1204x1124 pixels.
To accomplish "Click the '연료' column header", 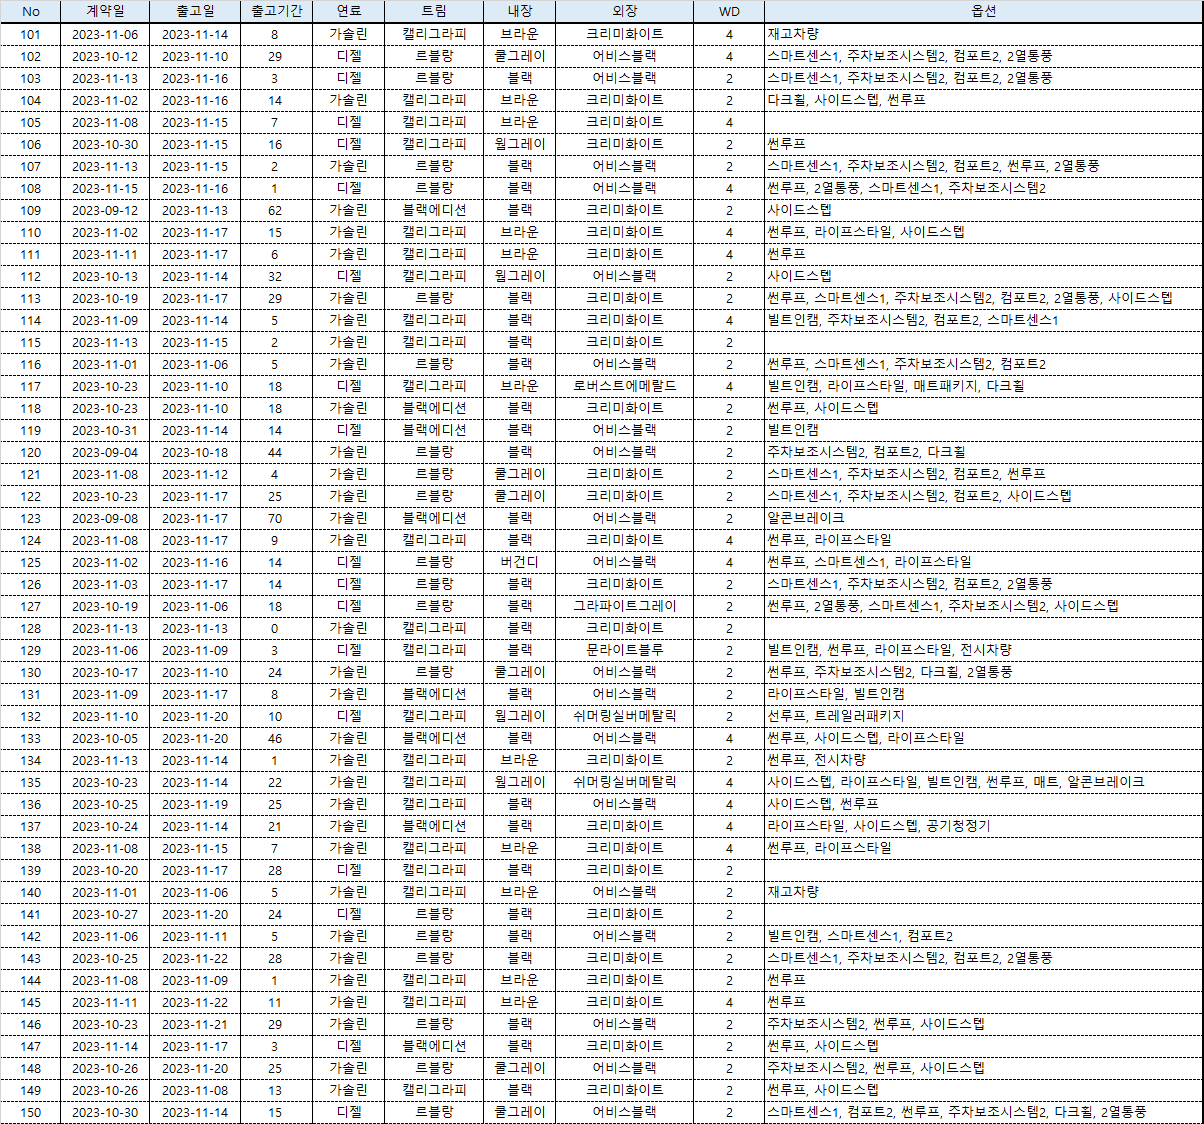I will (x=349, y=12).
